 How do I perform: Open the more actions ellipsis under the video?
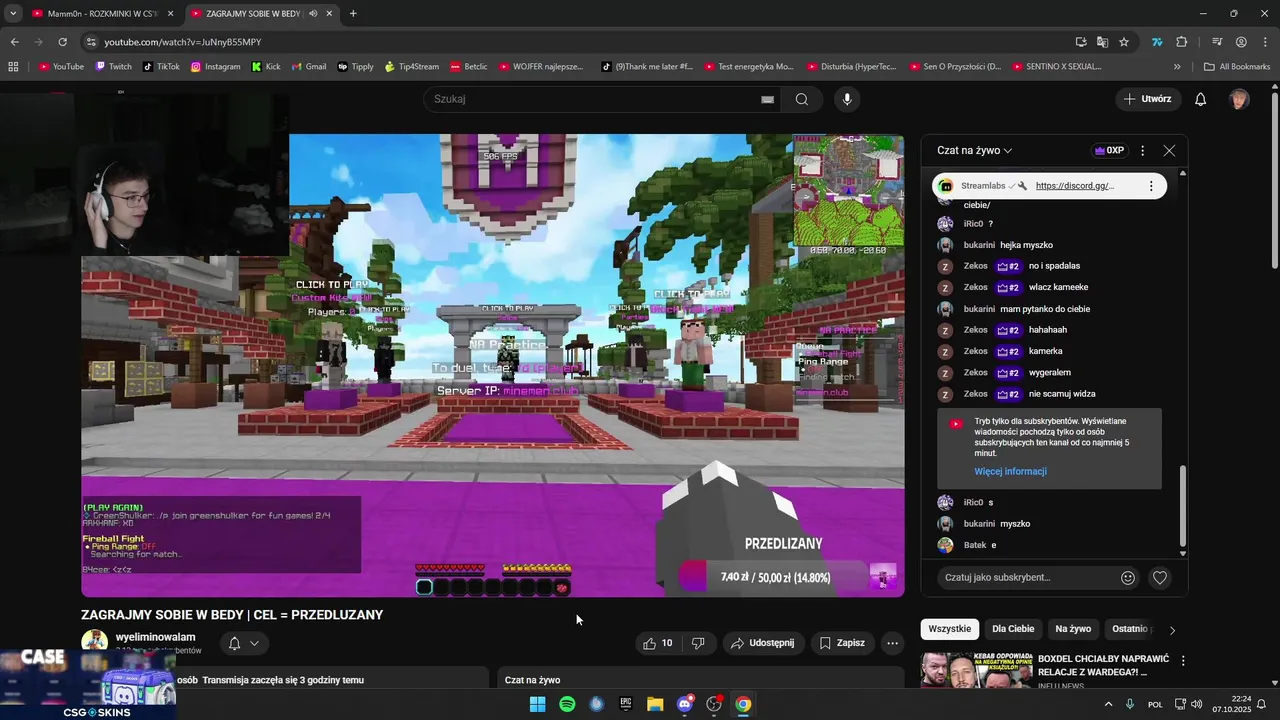click(x=893, y=643)
